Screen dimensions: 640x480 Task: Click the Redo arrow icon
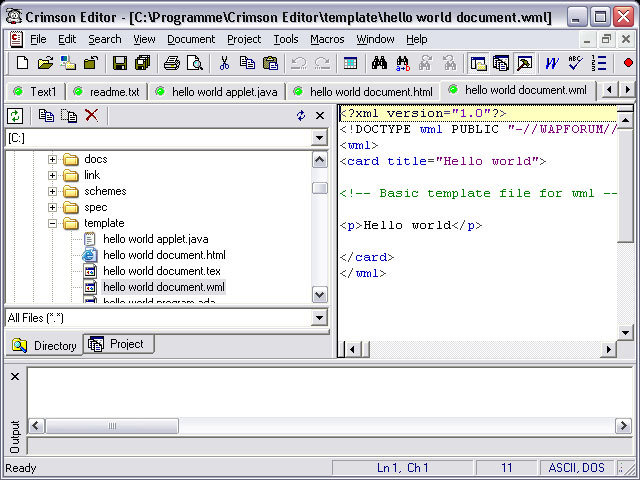coord(322,63)
